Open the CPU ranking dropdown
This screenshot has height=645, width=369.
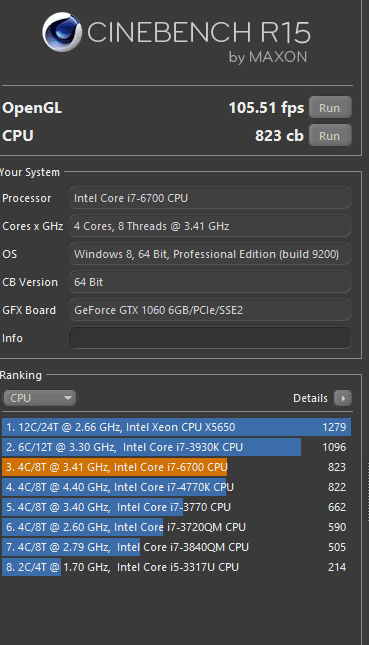pos(39,398)
